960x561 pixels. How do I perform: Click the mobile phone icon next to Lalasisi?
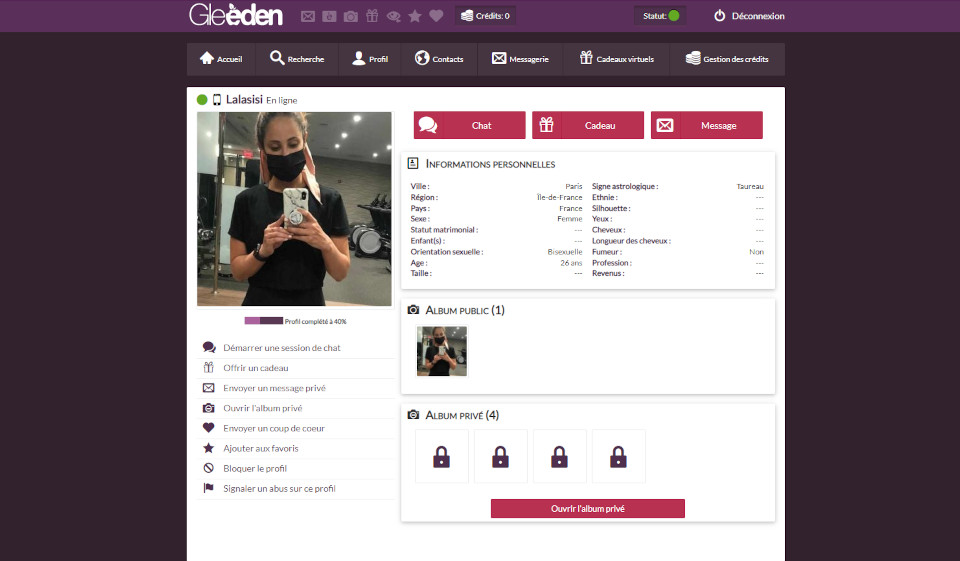(x=217, y=99)
